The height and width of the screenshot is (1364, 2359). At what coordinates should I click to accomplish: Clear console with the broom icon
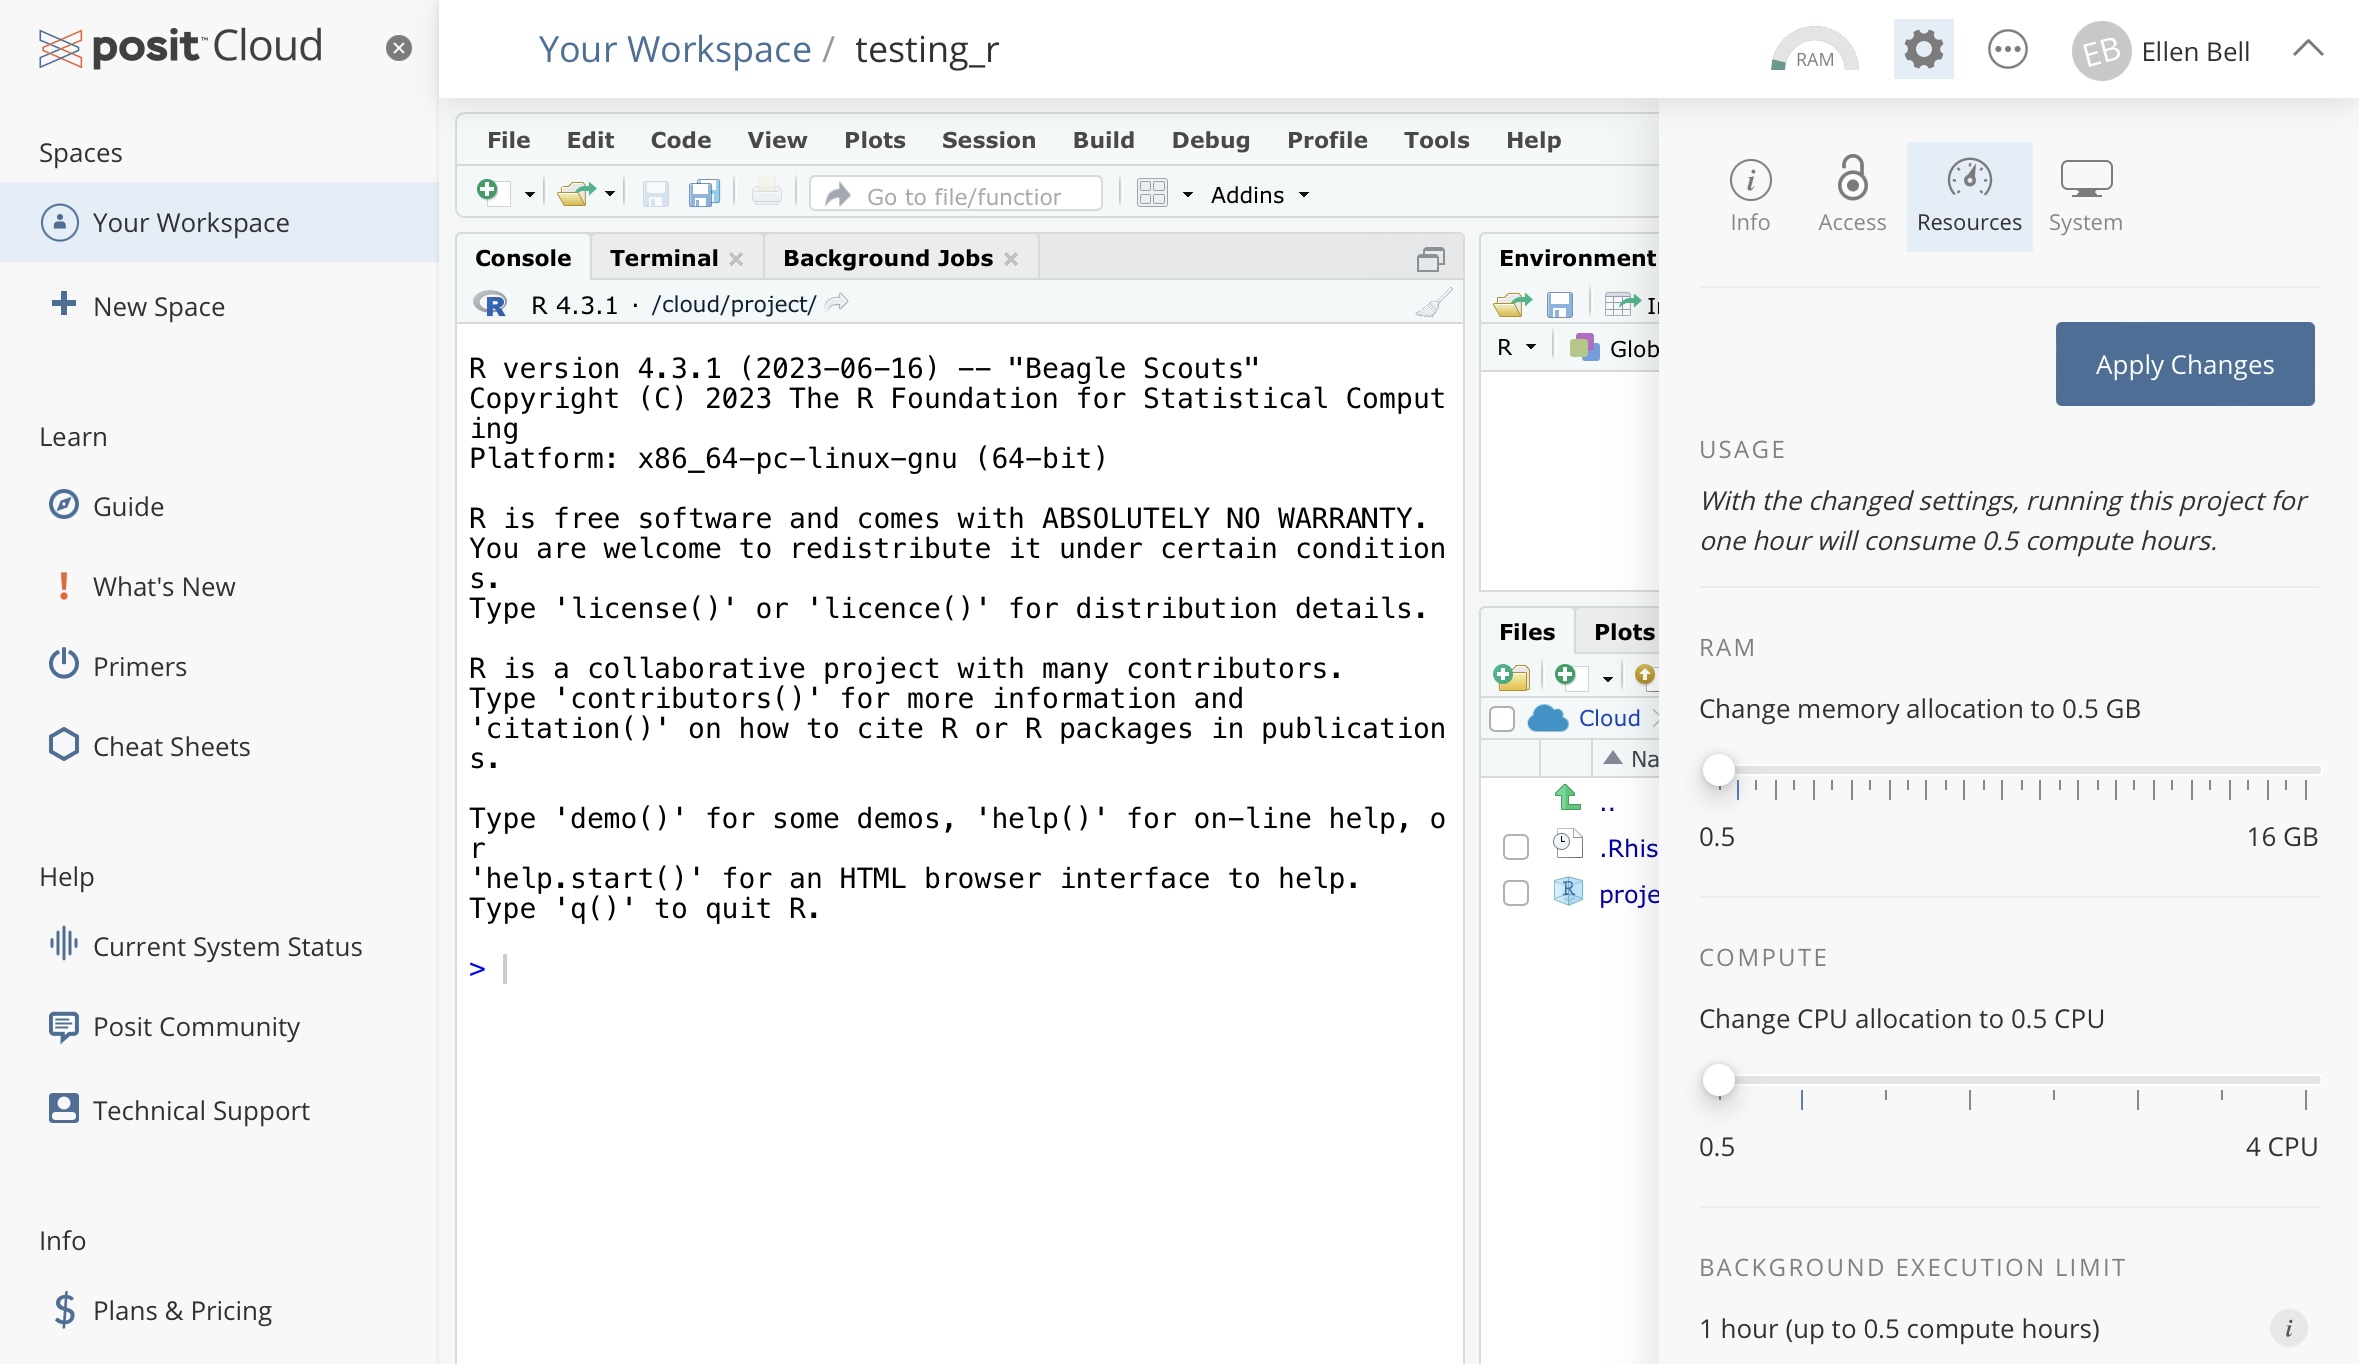(x=1434, y=304)
